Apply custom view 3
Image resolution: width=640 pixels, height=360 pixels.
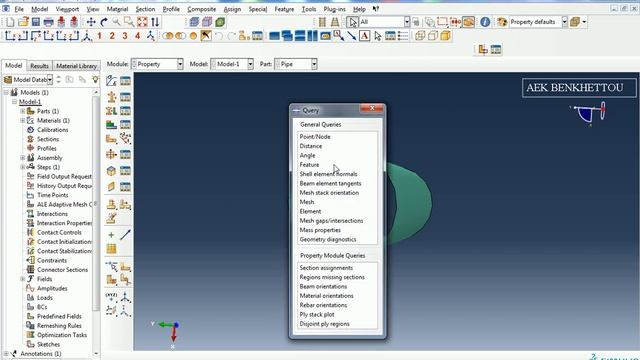125,36
